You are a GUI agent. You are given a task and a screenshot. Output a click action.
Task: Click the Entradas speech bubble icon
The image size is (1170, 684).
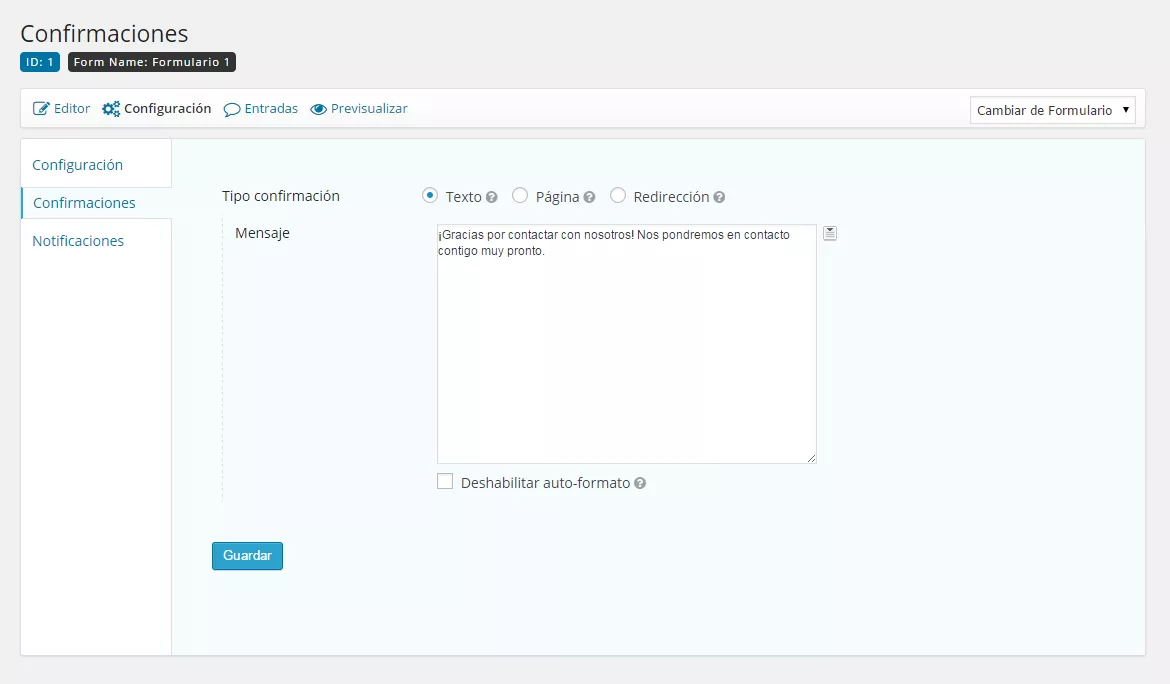tap(232, 109)
